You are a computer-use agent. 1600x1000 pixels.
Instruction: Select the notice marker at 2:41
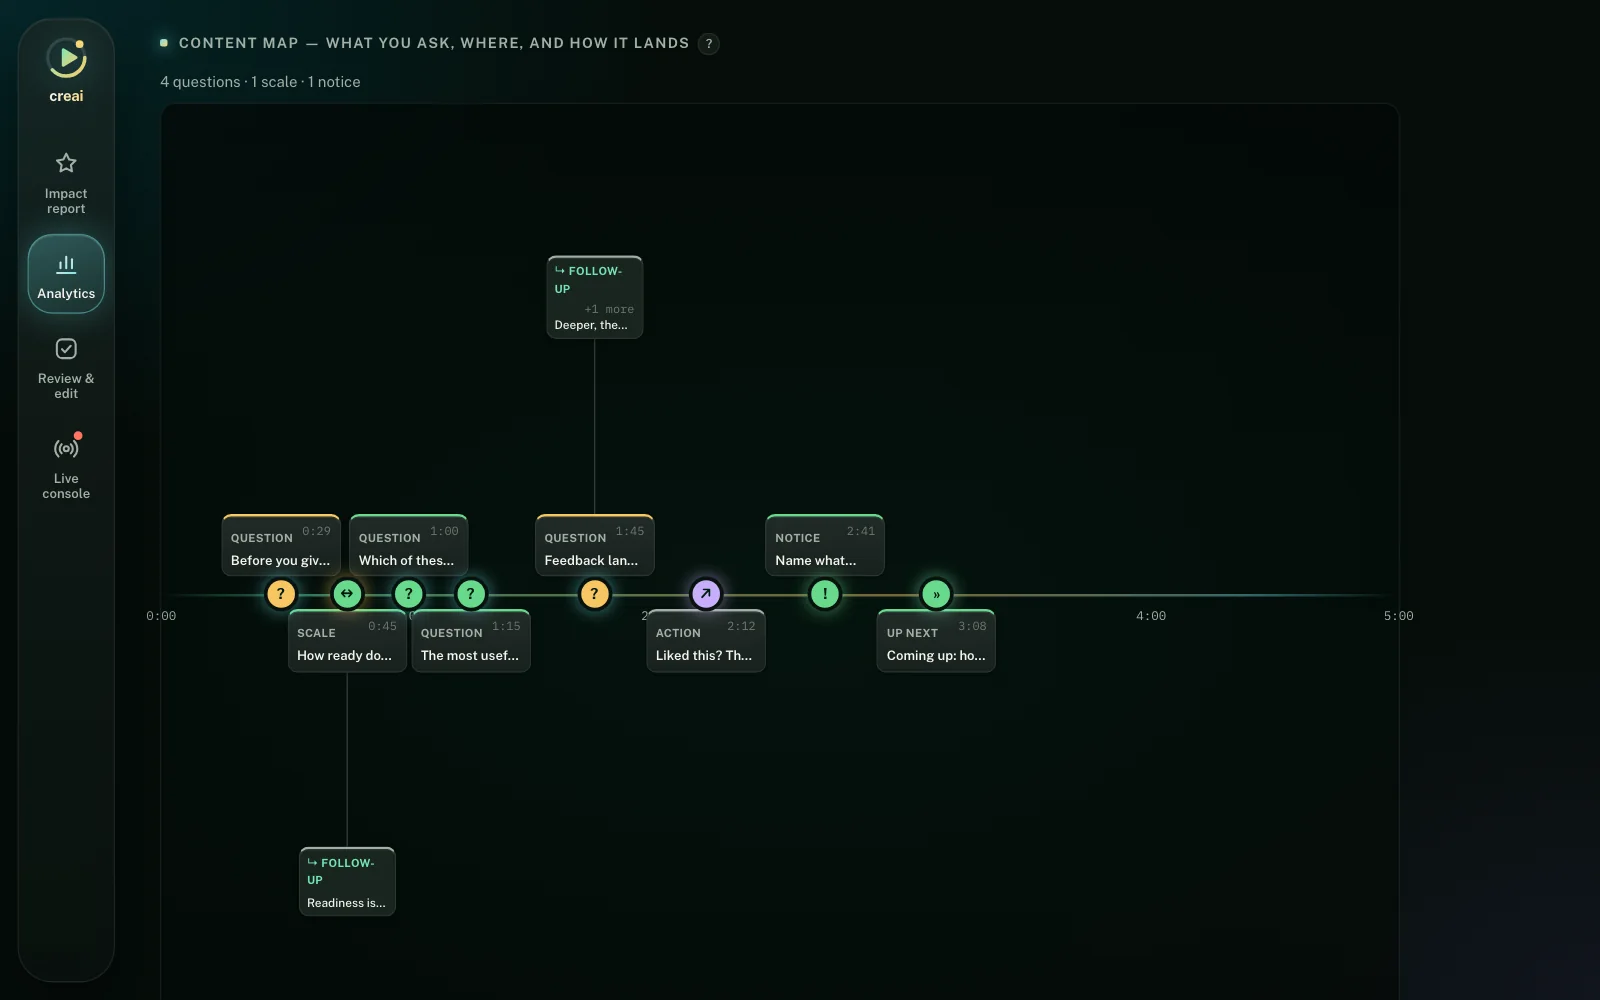pos(825,594)
